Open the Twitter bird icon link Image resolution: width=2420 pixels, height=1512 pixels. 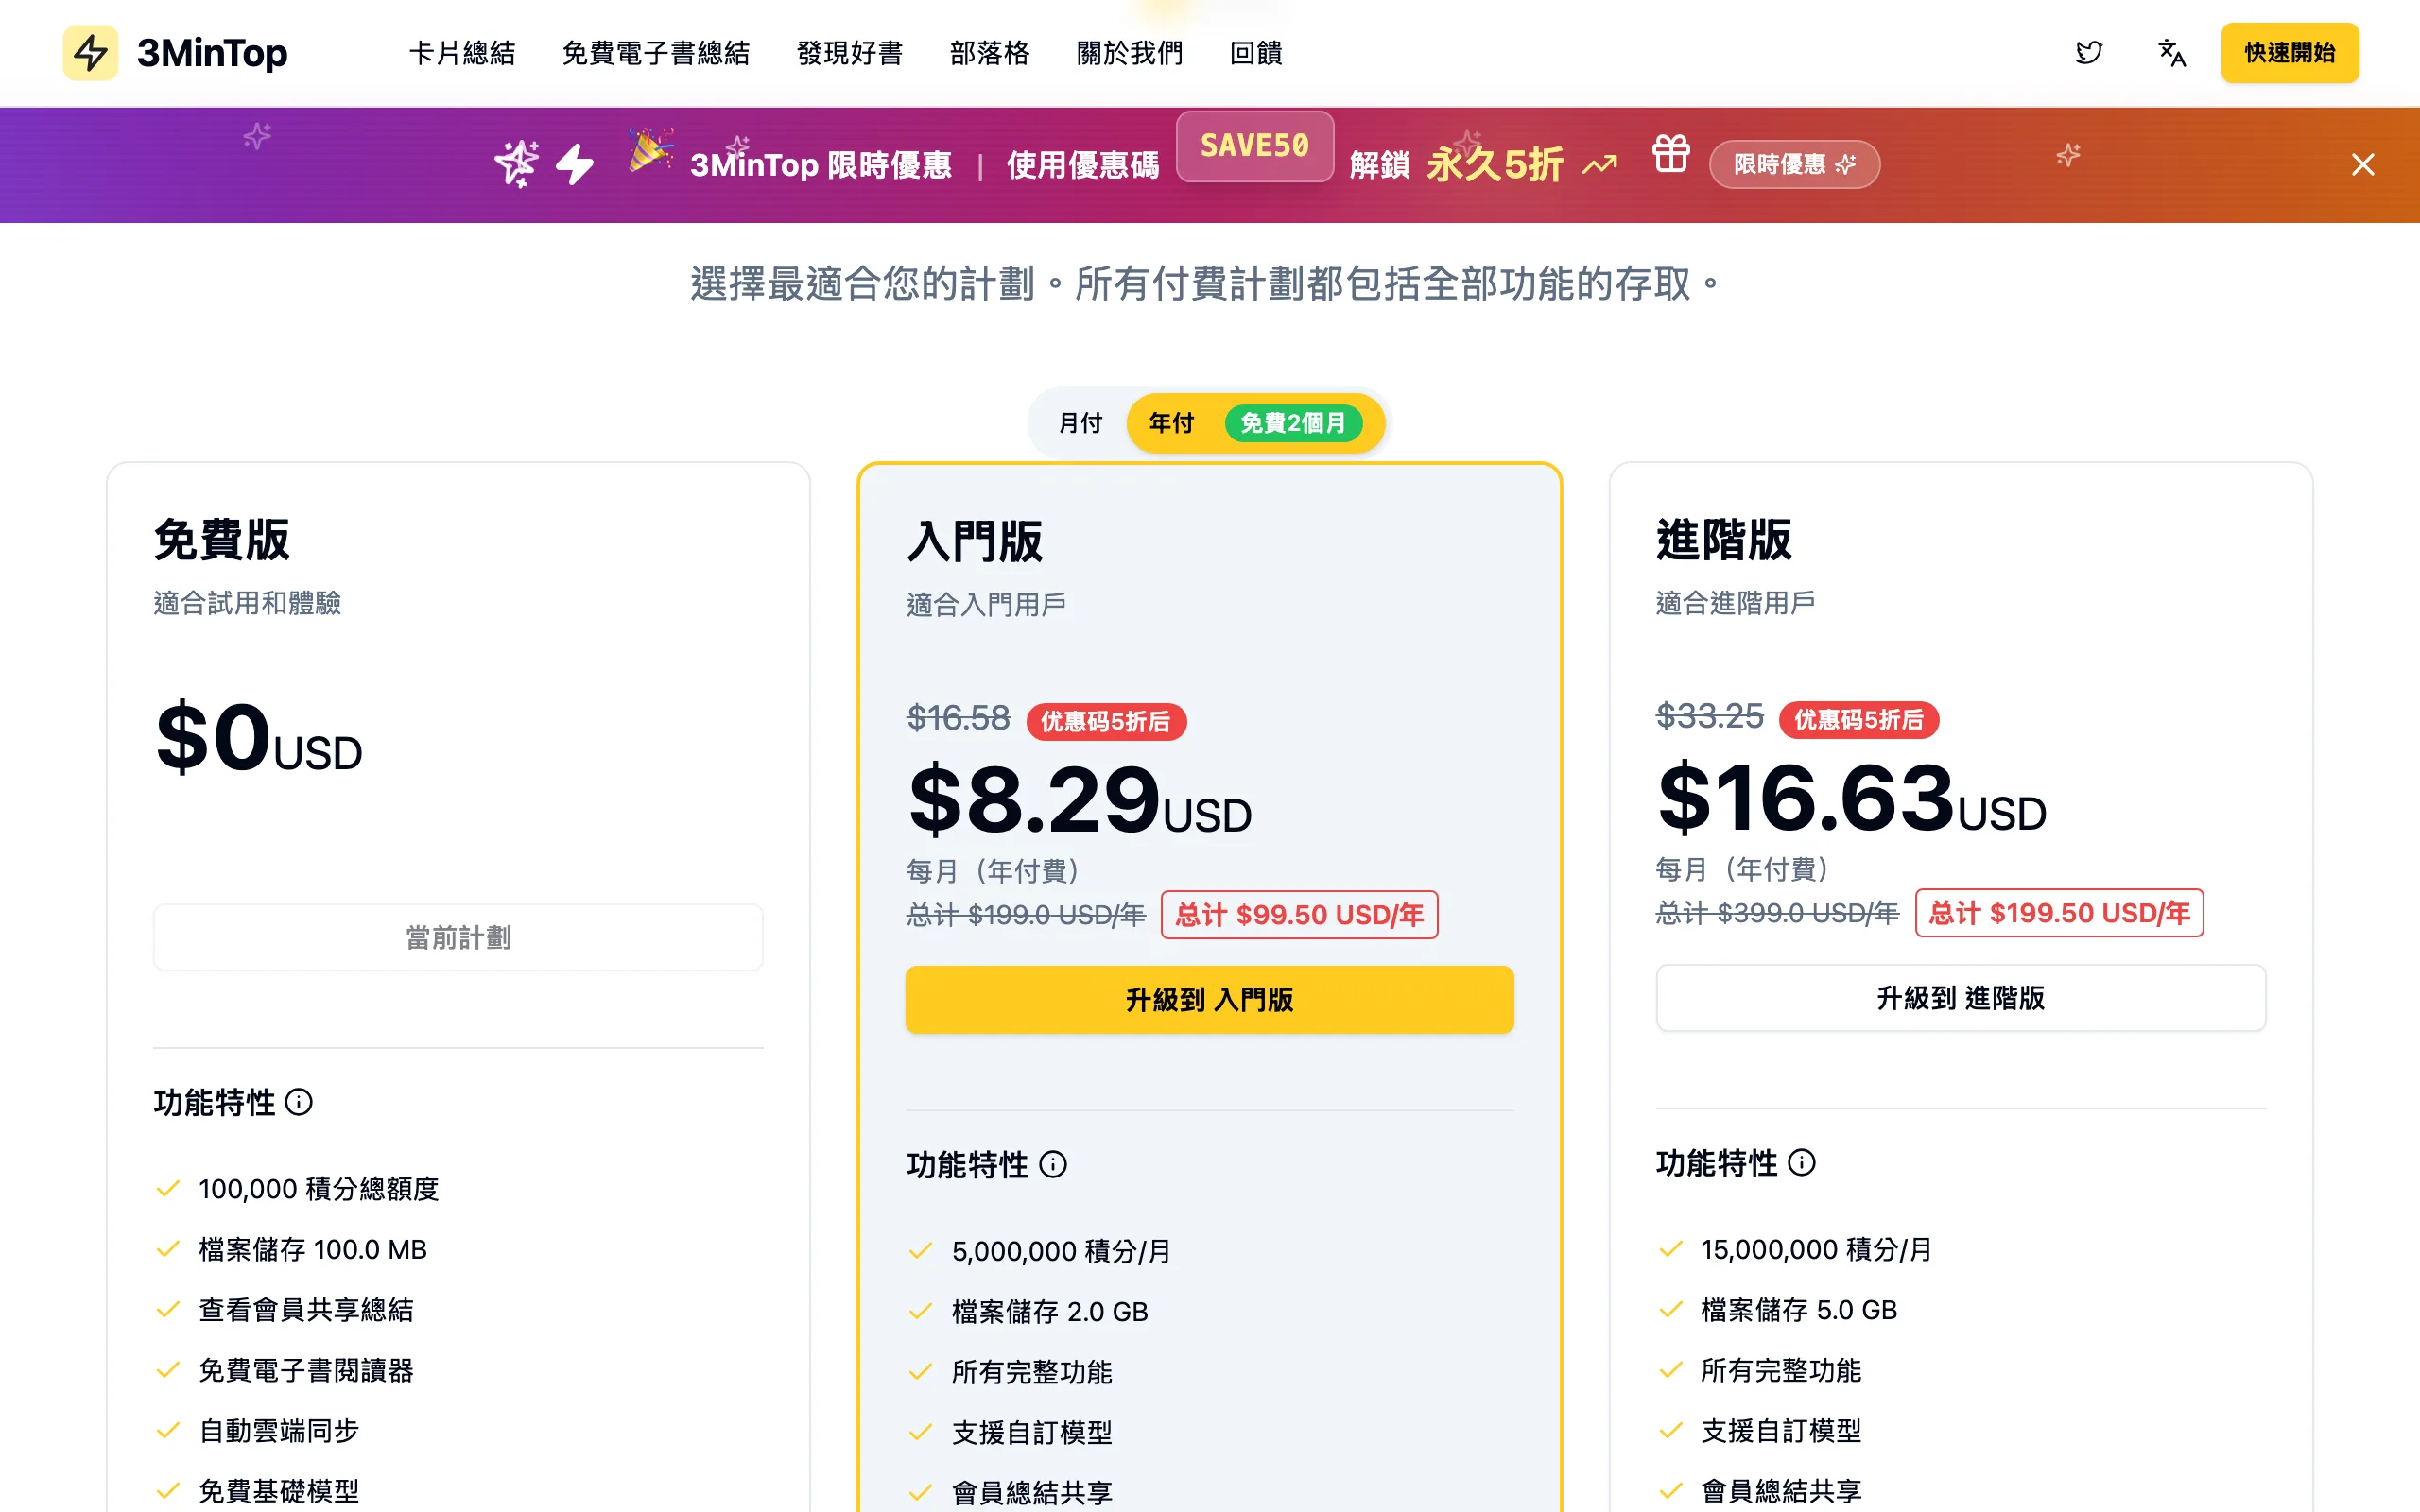(x=2089, y=52)
